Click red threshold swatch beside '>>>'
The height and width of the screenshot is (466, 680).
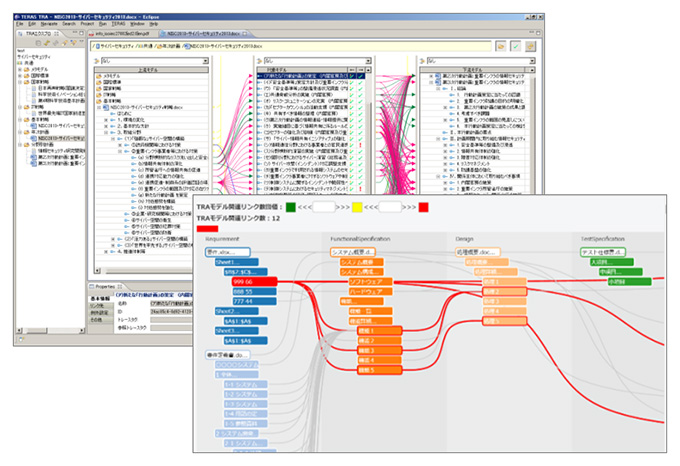pos(423,207)
